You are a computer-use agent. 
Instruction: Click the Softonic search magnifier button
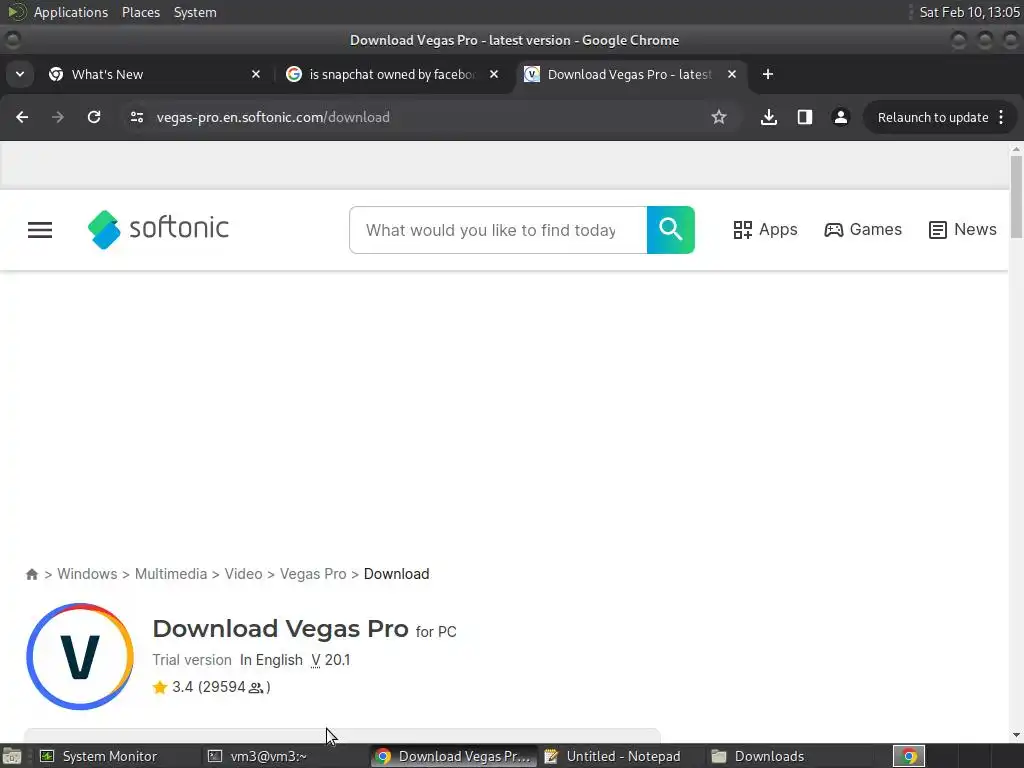click(671, 230)
